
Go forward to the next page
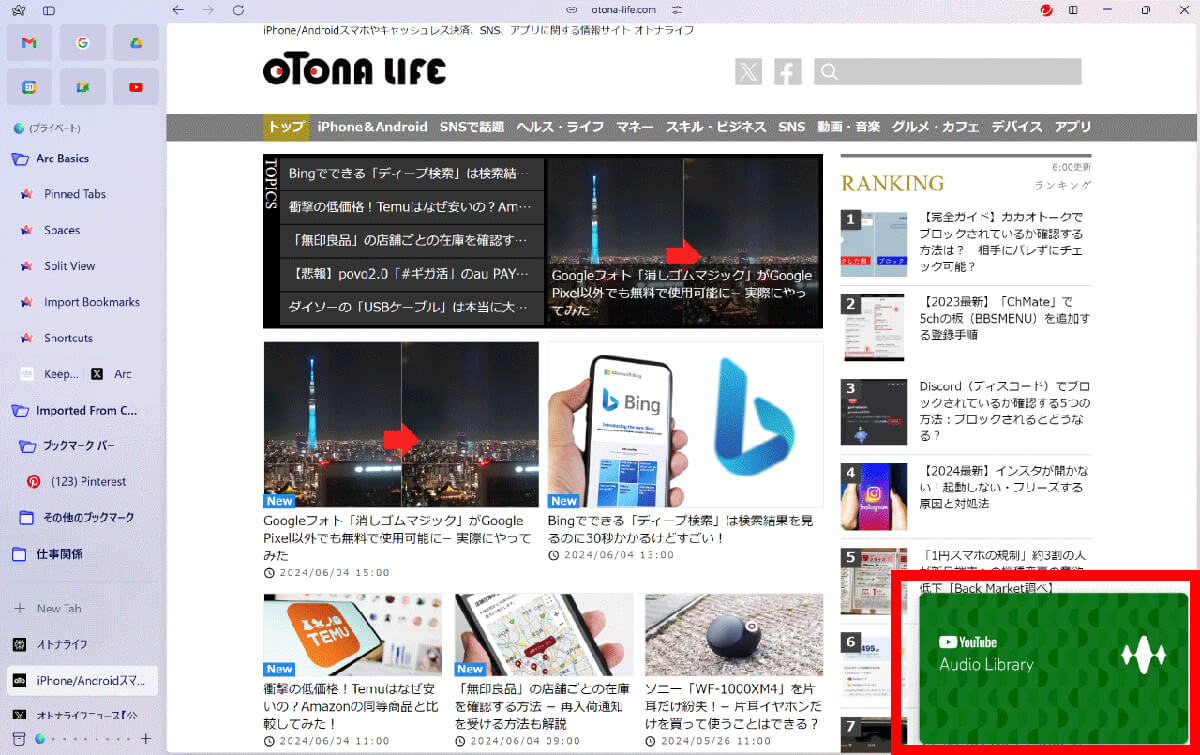click(x=208, y=10)
